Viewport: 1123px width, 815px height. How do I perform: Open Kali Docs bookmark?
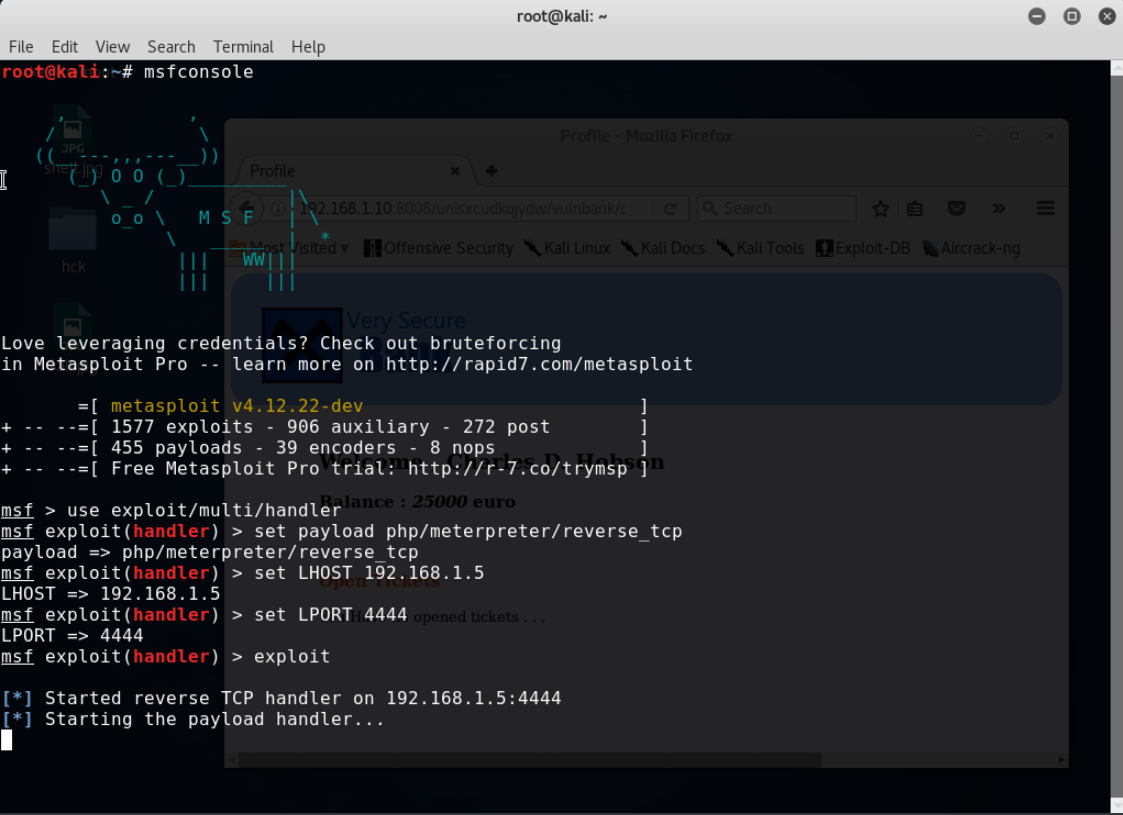point(662,248)
